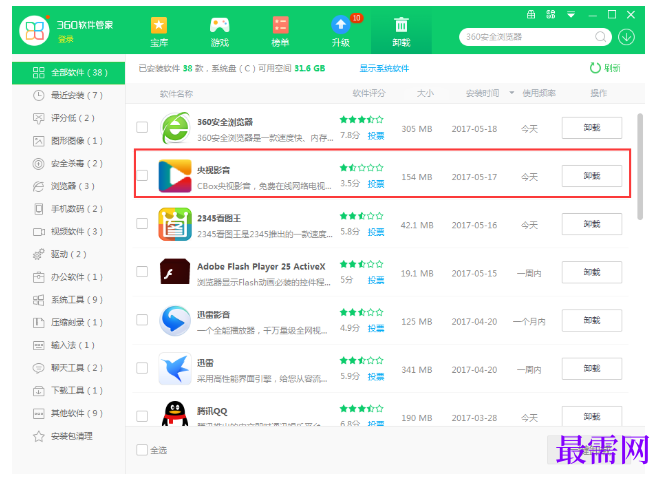Check the 360安全浏览器 checkbox

pos(142,127)
